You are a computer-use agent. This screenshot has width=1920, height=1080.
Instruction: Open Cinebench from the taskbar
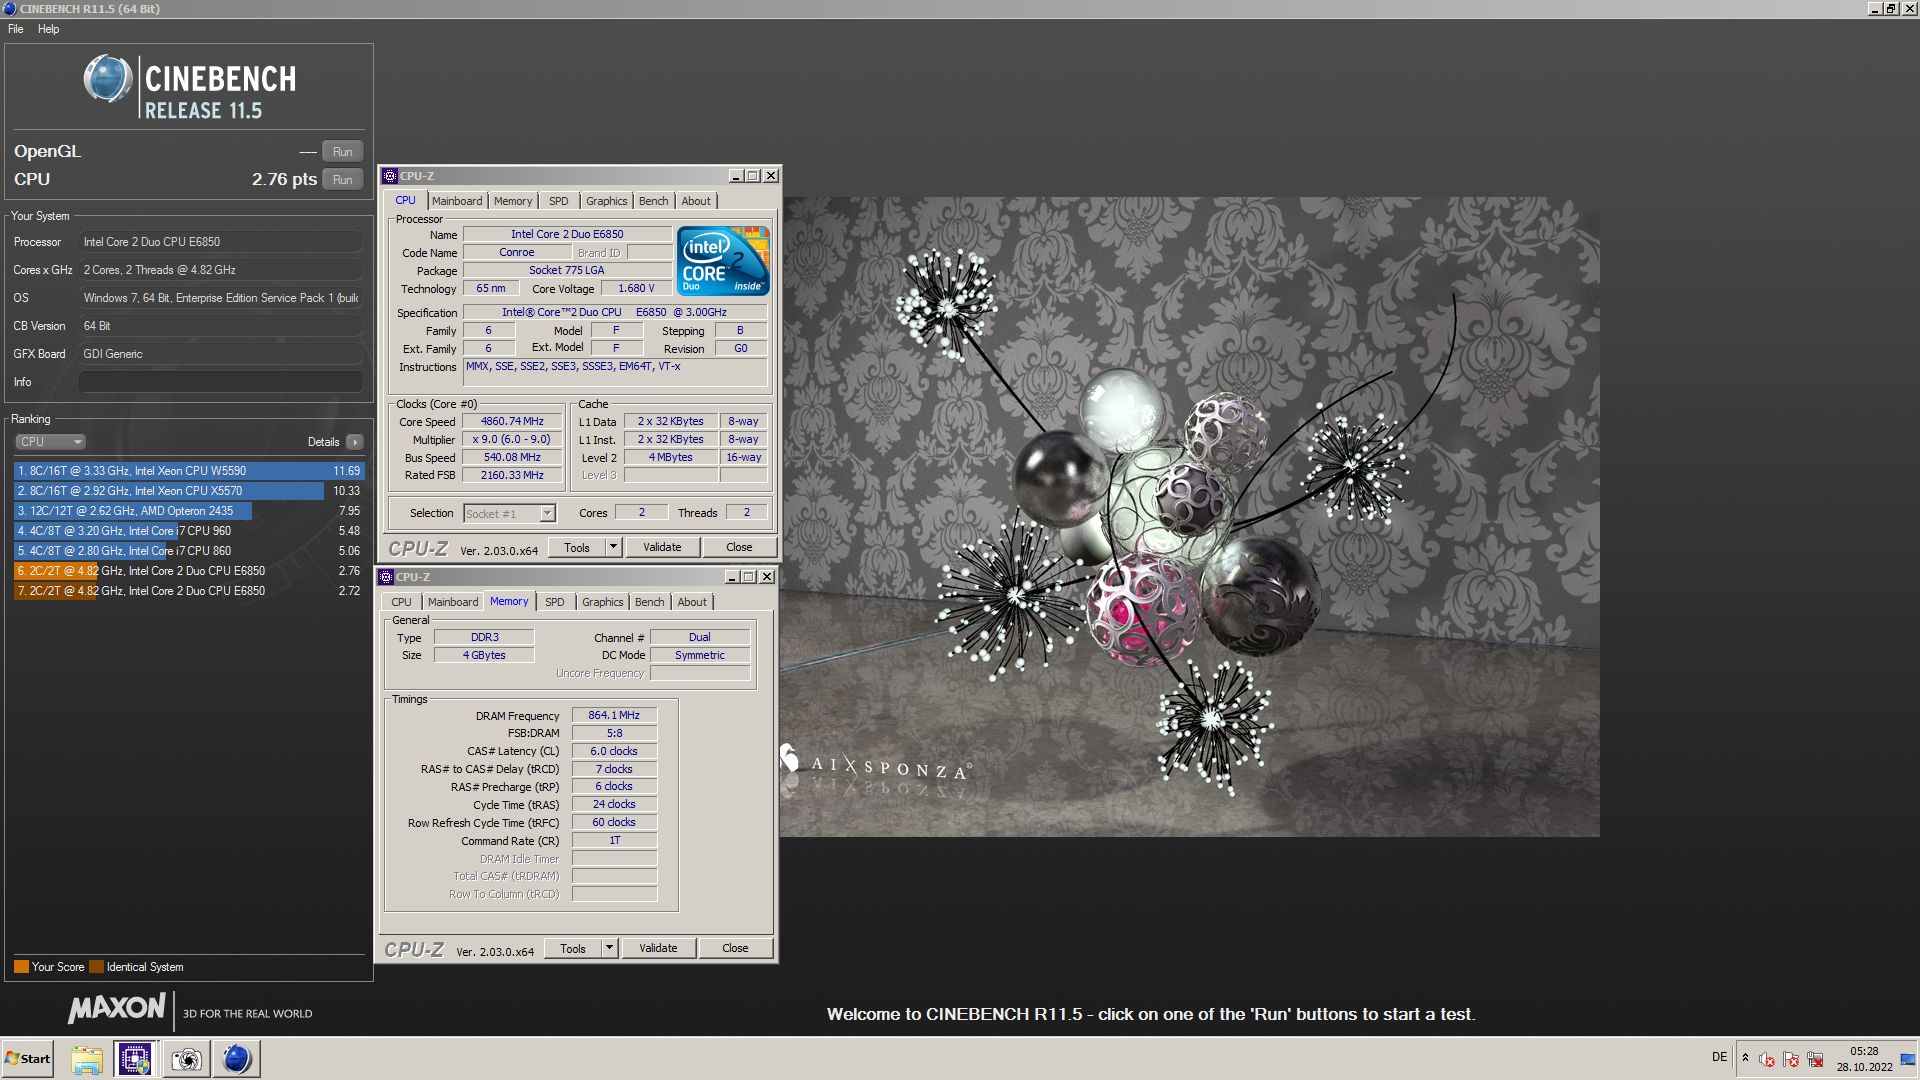[x=237, y=1059]
